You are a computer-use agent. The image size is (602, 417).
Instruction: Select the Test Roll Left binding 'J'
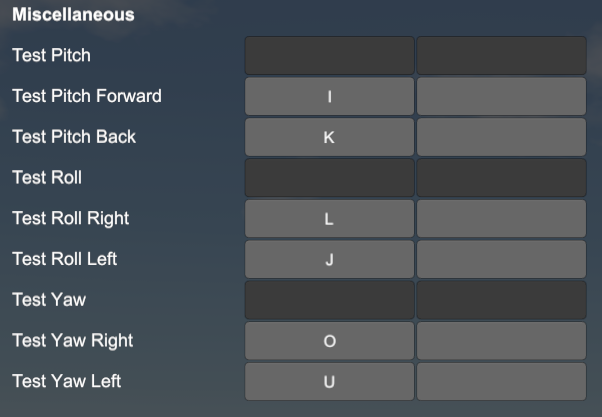tap(329, 259)
